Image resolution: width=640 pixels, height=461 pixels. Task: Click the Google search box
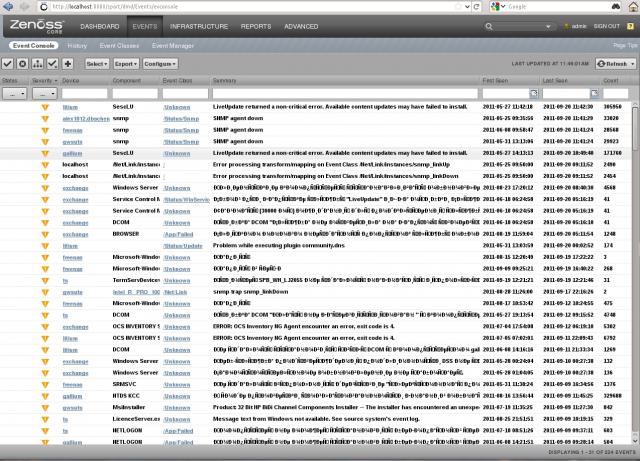click(x=558, y=7)
